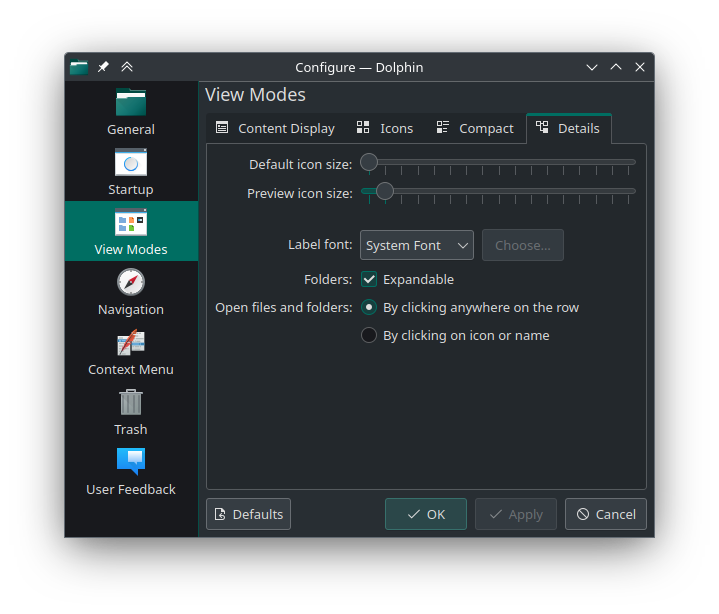Viewport: 719px width, 614px height.
Task: Open the Trash settings page
Action: (x=131, y=412)
